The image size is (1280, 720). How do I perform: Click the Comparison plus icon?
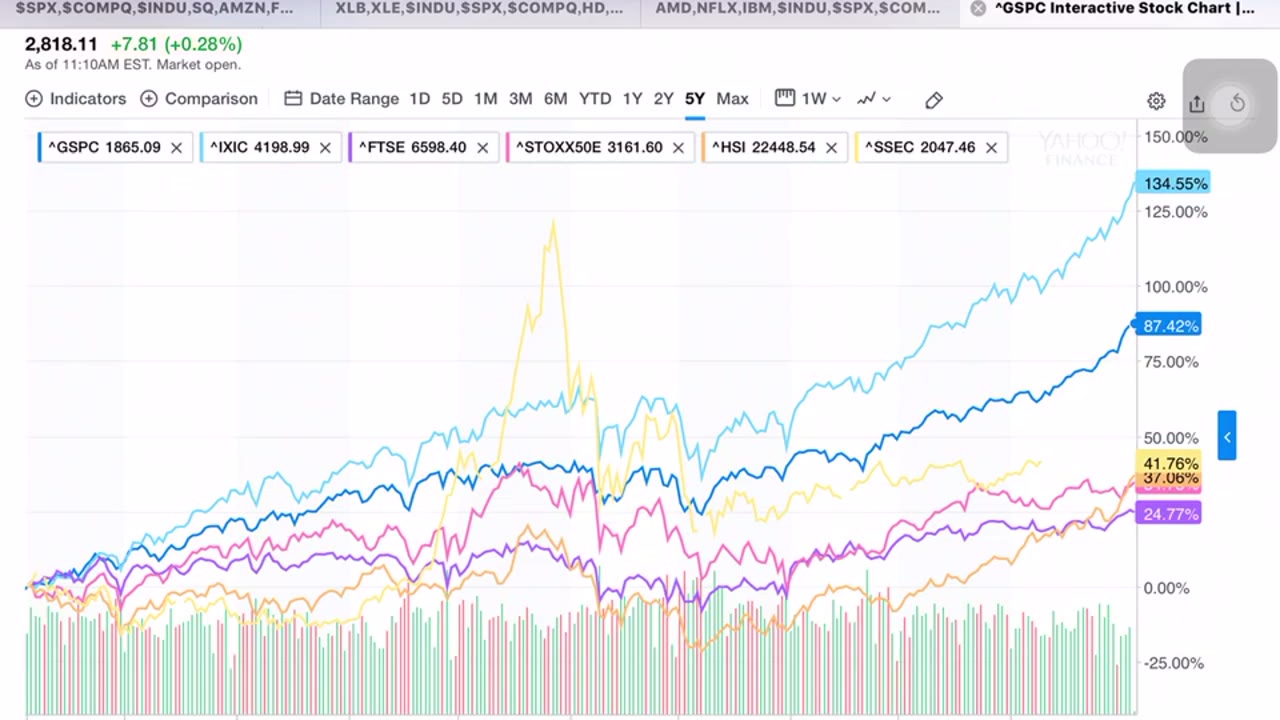pyautogui.click(x=149, y=99)
